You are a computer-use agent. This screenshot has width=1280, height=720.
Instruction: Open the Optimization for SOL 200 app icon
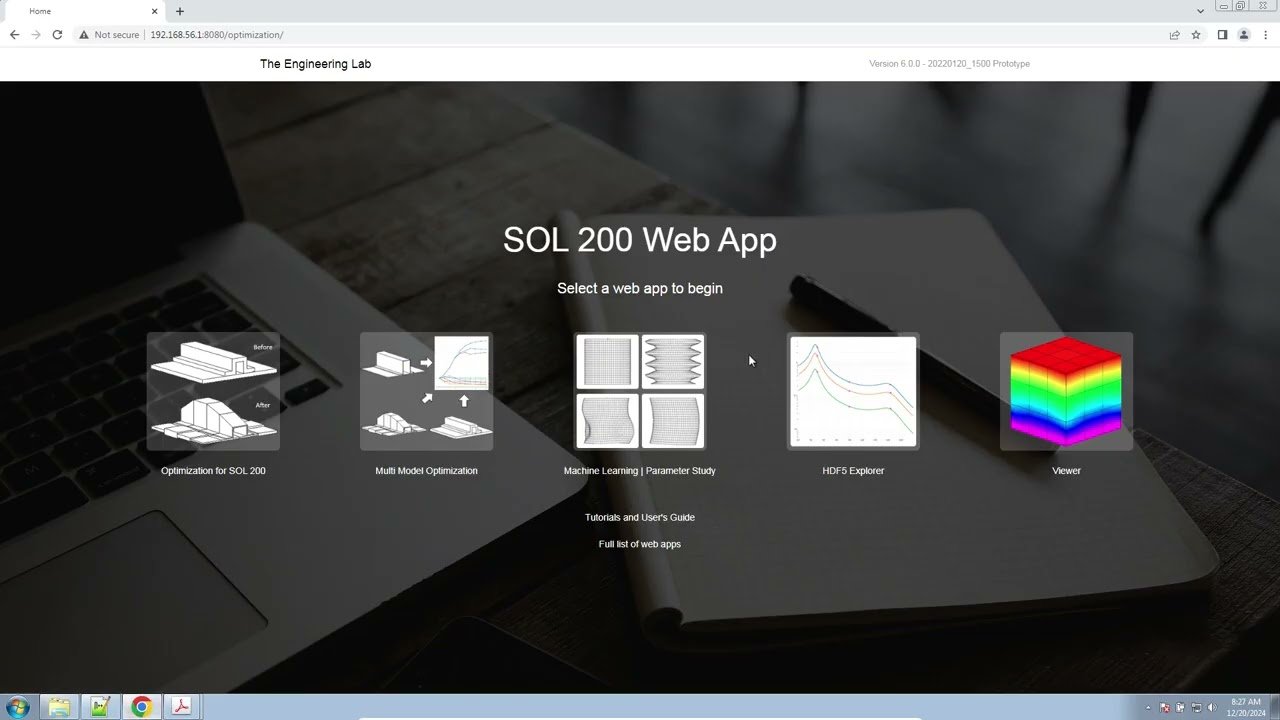click(x=213, y=391)
